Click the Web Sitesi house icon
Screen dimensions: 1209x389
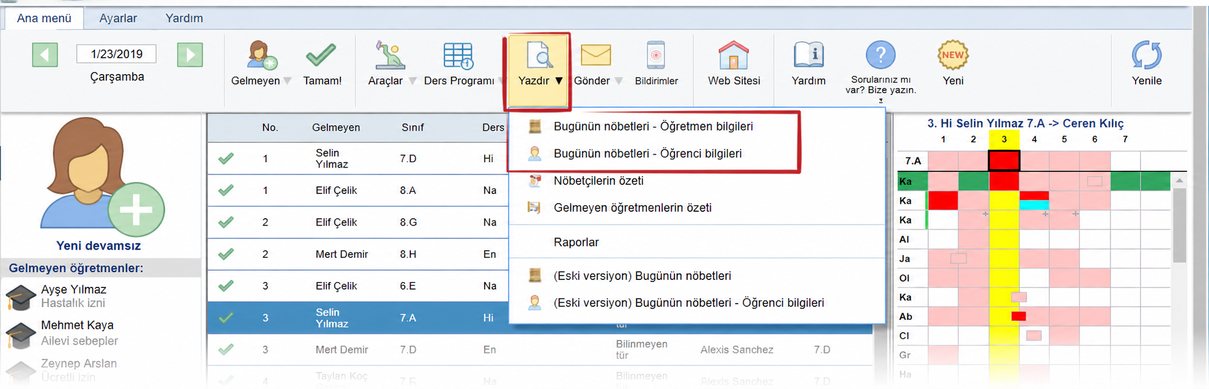[x=734, y=55]
